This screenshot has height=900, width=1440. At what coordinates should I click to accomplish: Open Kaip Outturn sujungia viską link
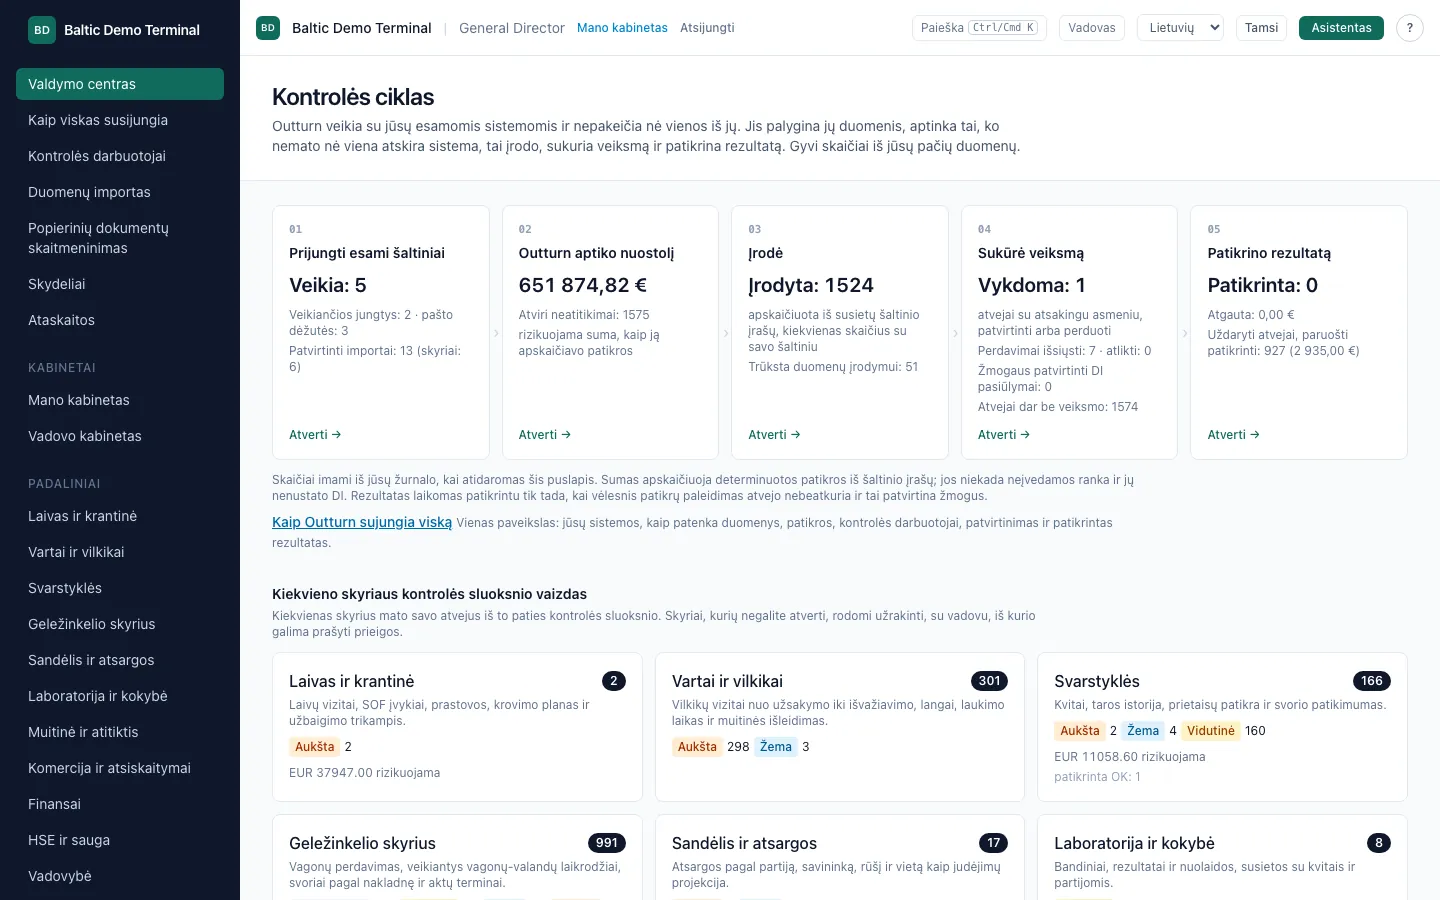tap(362, 522)
